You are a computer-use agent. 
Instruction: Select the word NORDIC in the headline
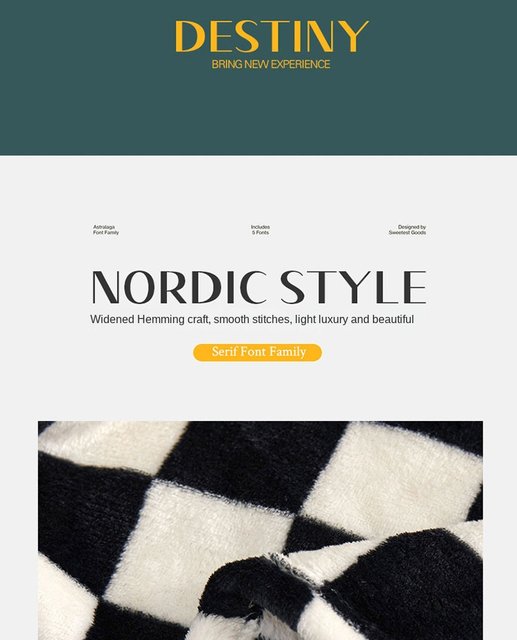point(180,287)
